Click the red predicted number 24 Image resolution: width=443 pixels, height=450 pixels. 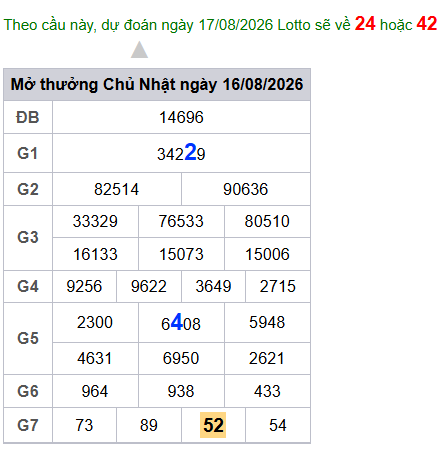pyautogui.click(x=365, y=24)
